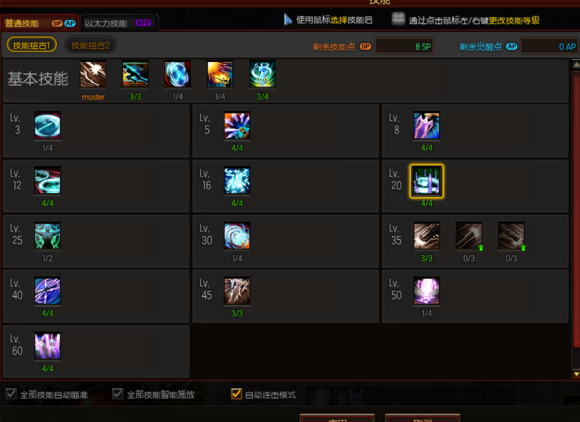The image size is (580, 422).
Task: Click the master-level basic skill icon
Action: pyautogui.click(x=93, y=74)
